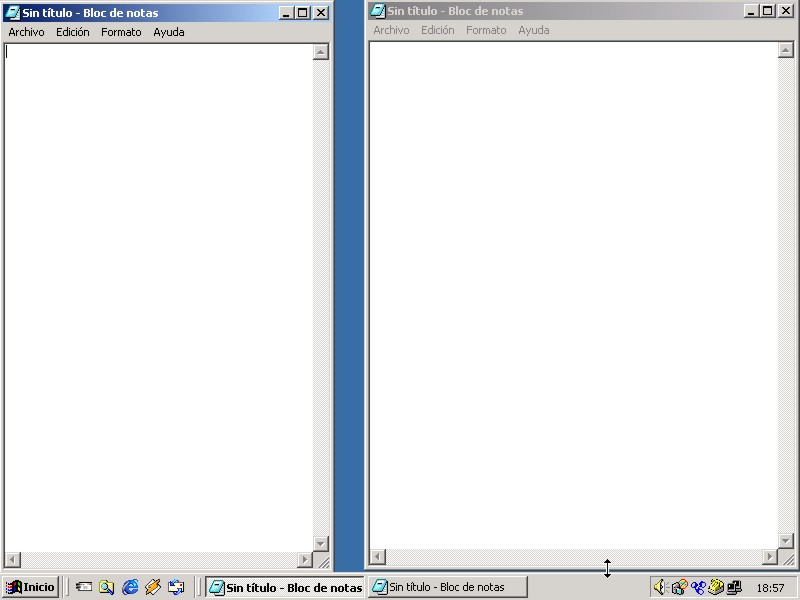Click the two-computers connection tray icon
Screen dimensions: 800x600
[x=734, y=587]
